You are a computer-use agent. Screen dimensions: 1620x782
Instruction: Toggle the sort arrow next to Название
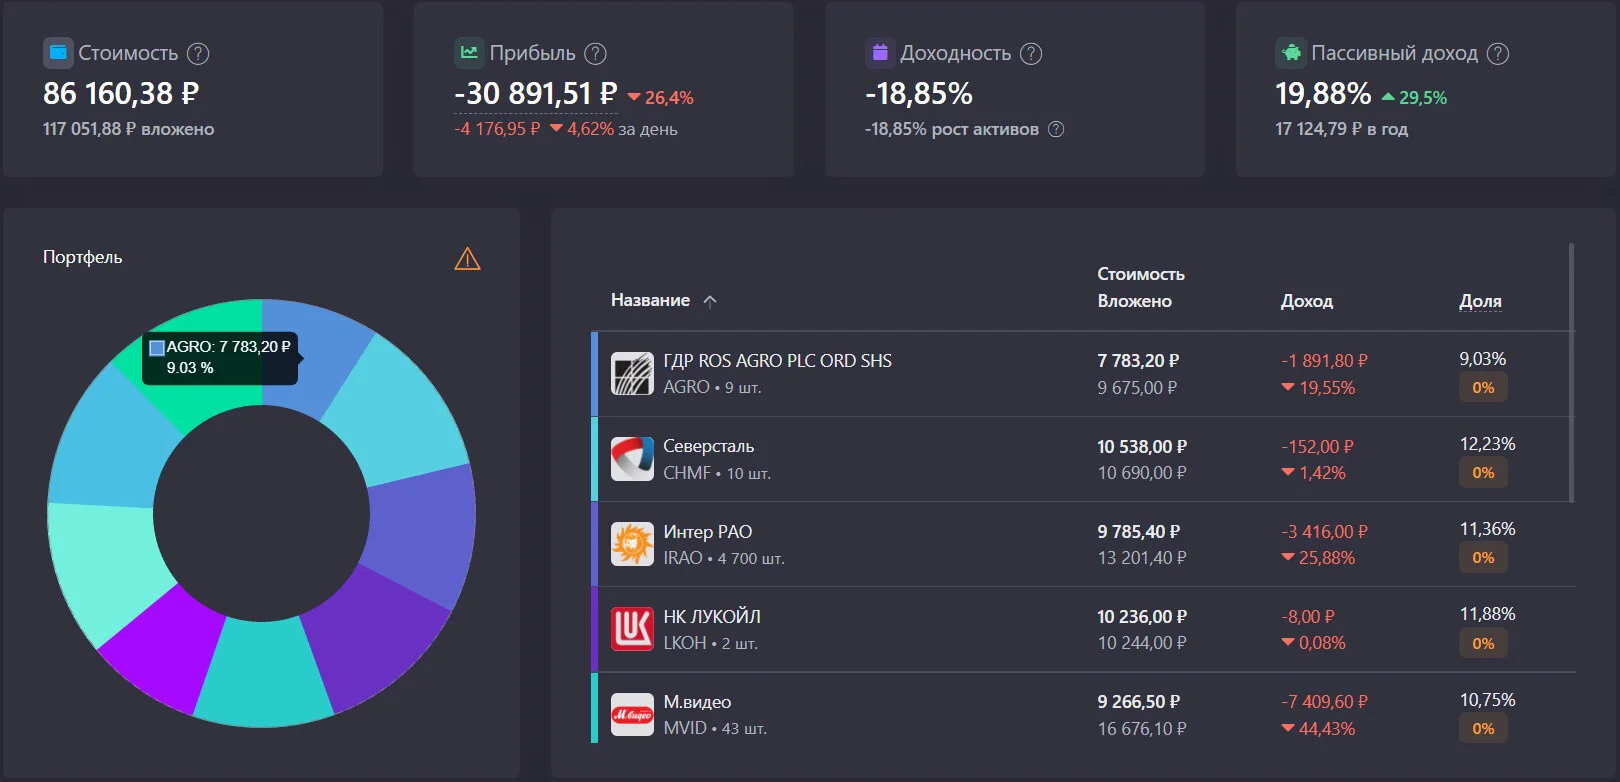tap(710, 301)
